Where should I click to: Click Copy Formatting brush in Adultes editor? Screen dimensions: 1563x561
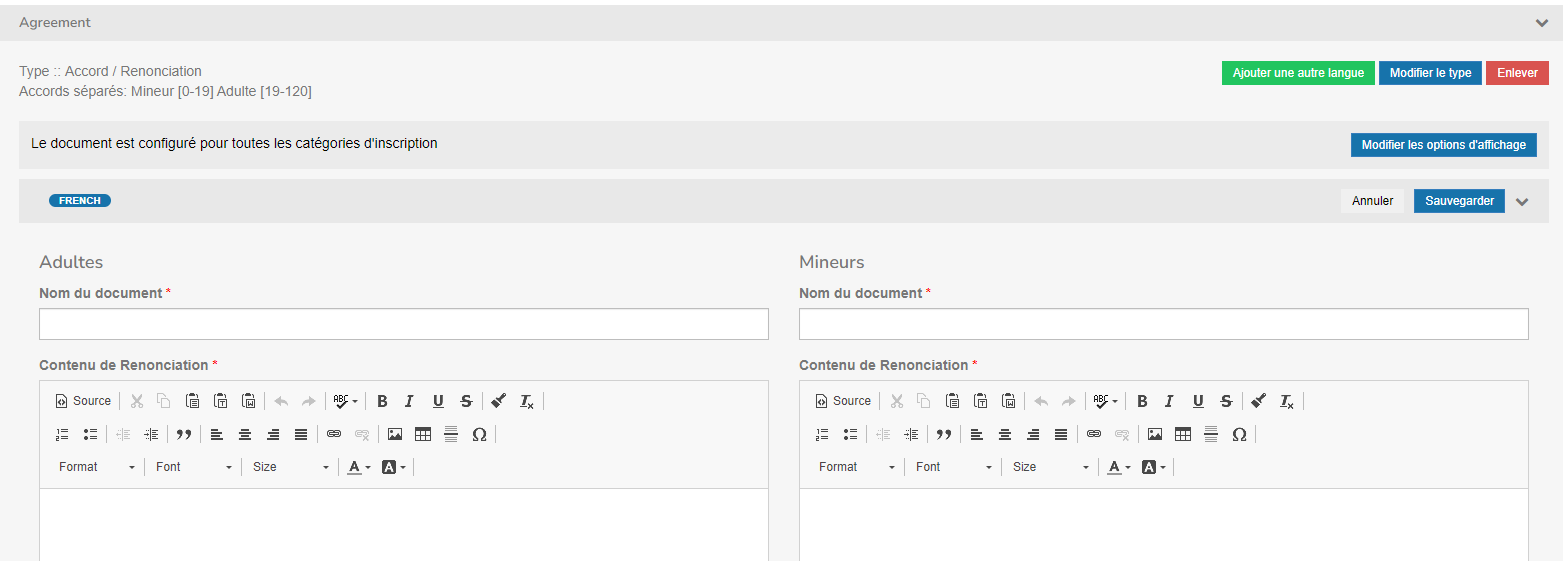[x=499, y=401]
